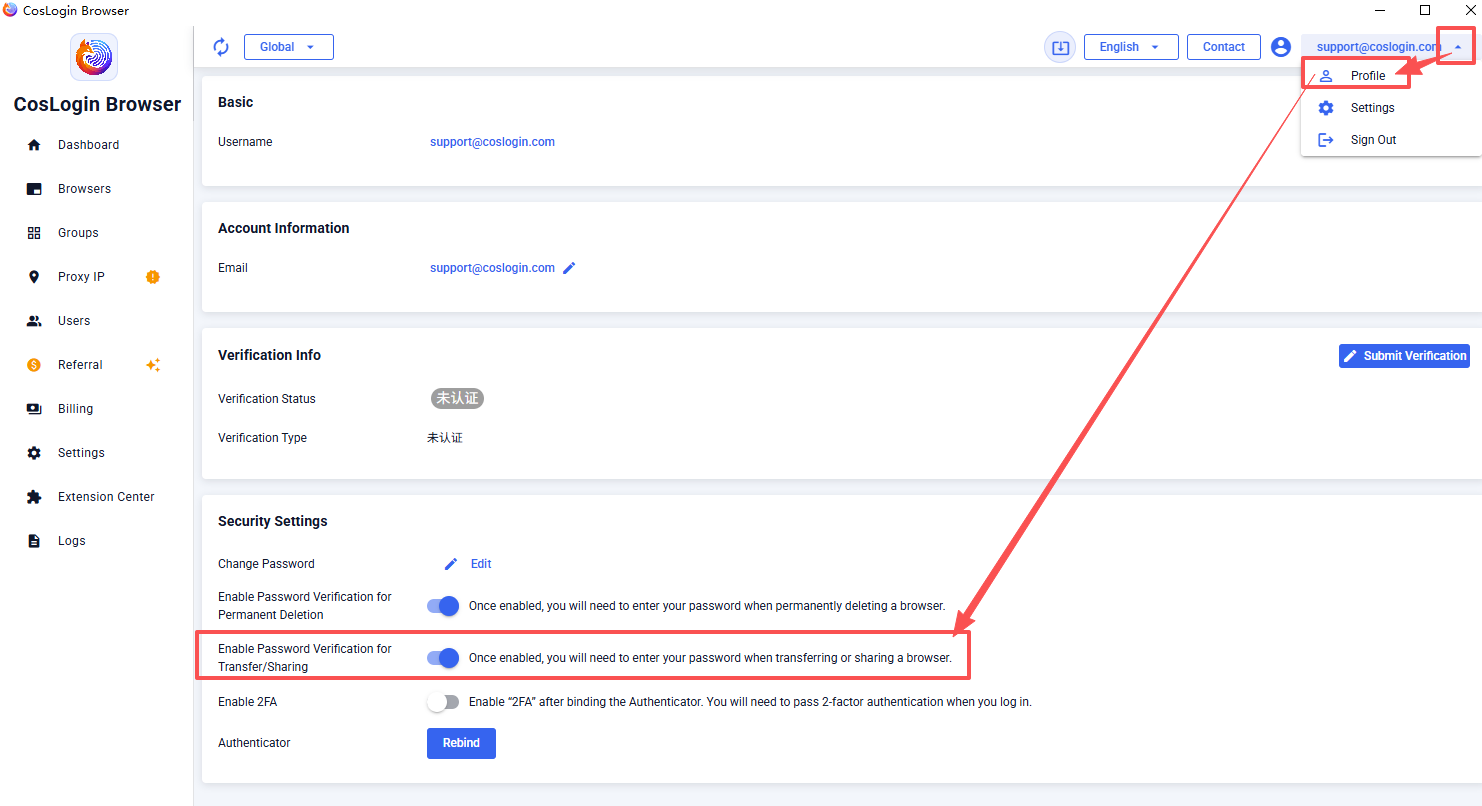Click the Groups grid icon
This screenshot has width=1482, height=806.
pyautogui.click(x=34, y=233)
